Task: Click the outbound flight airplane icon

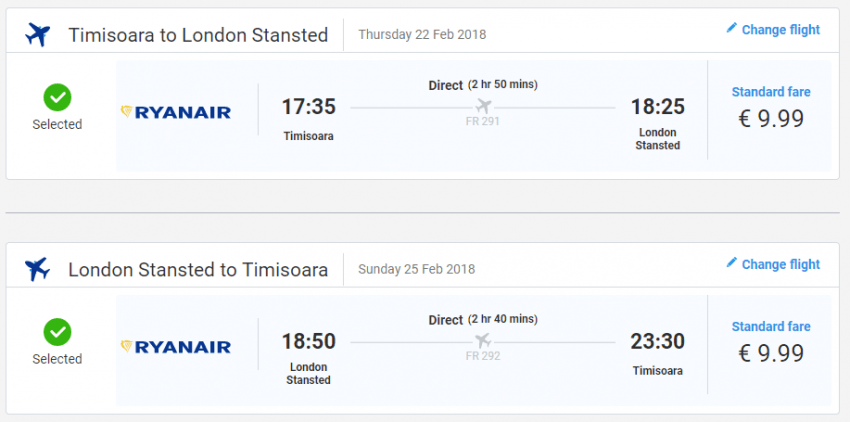Action: pyautogui.click(x=37, y=35)
